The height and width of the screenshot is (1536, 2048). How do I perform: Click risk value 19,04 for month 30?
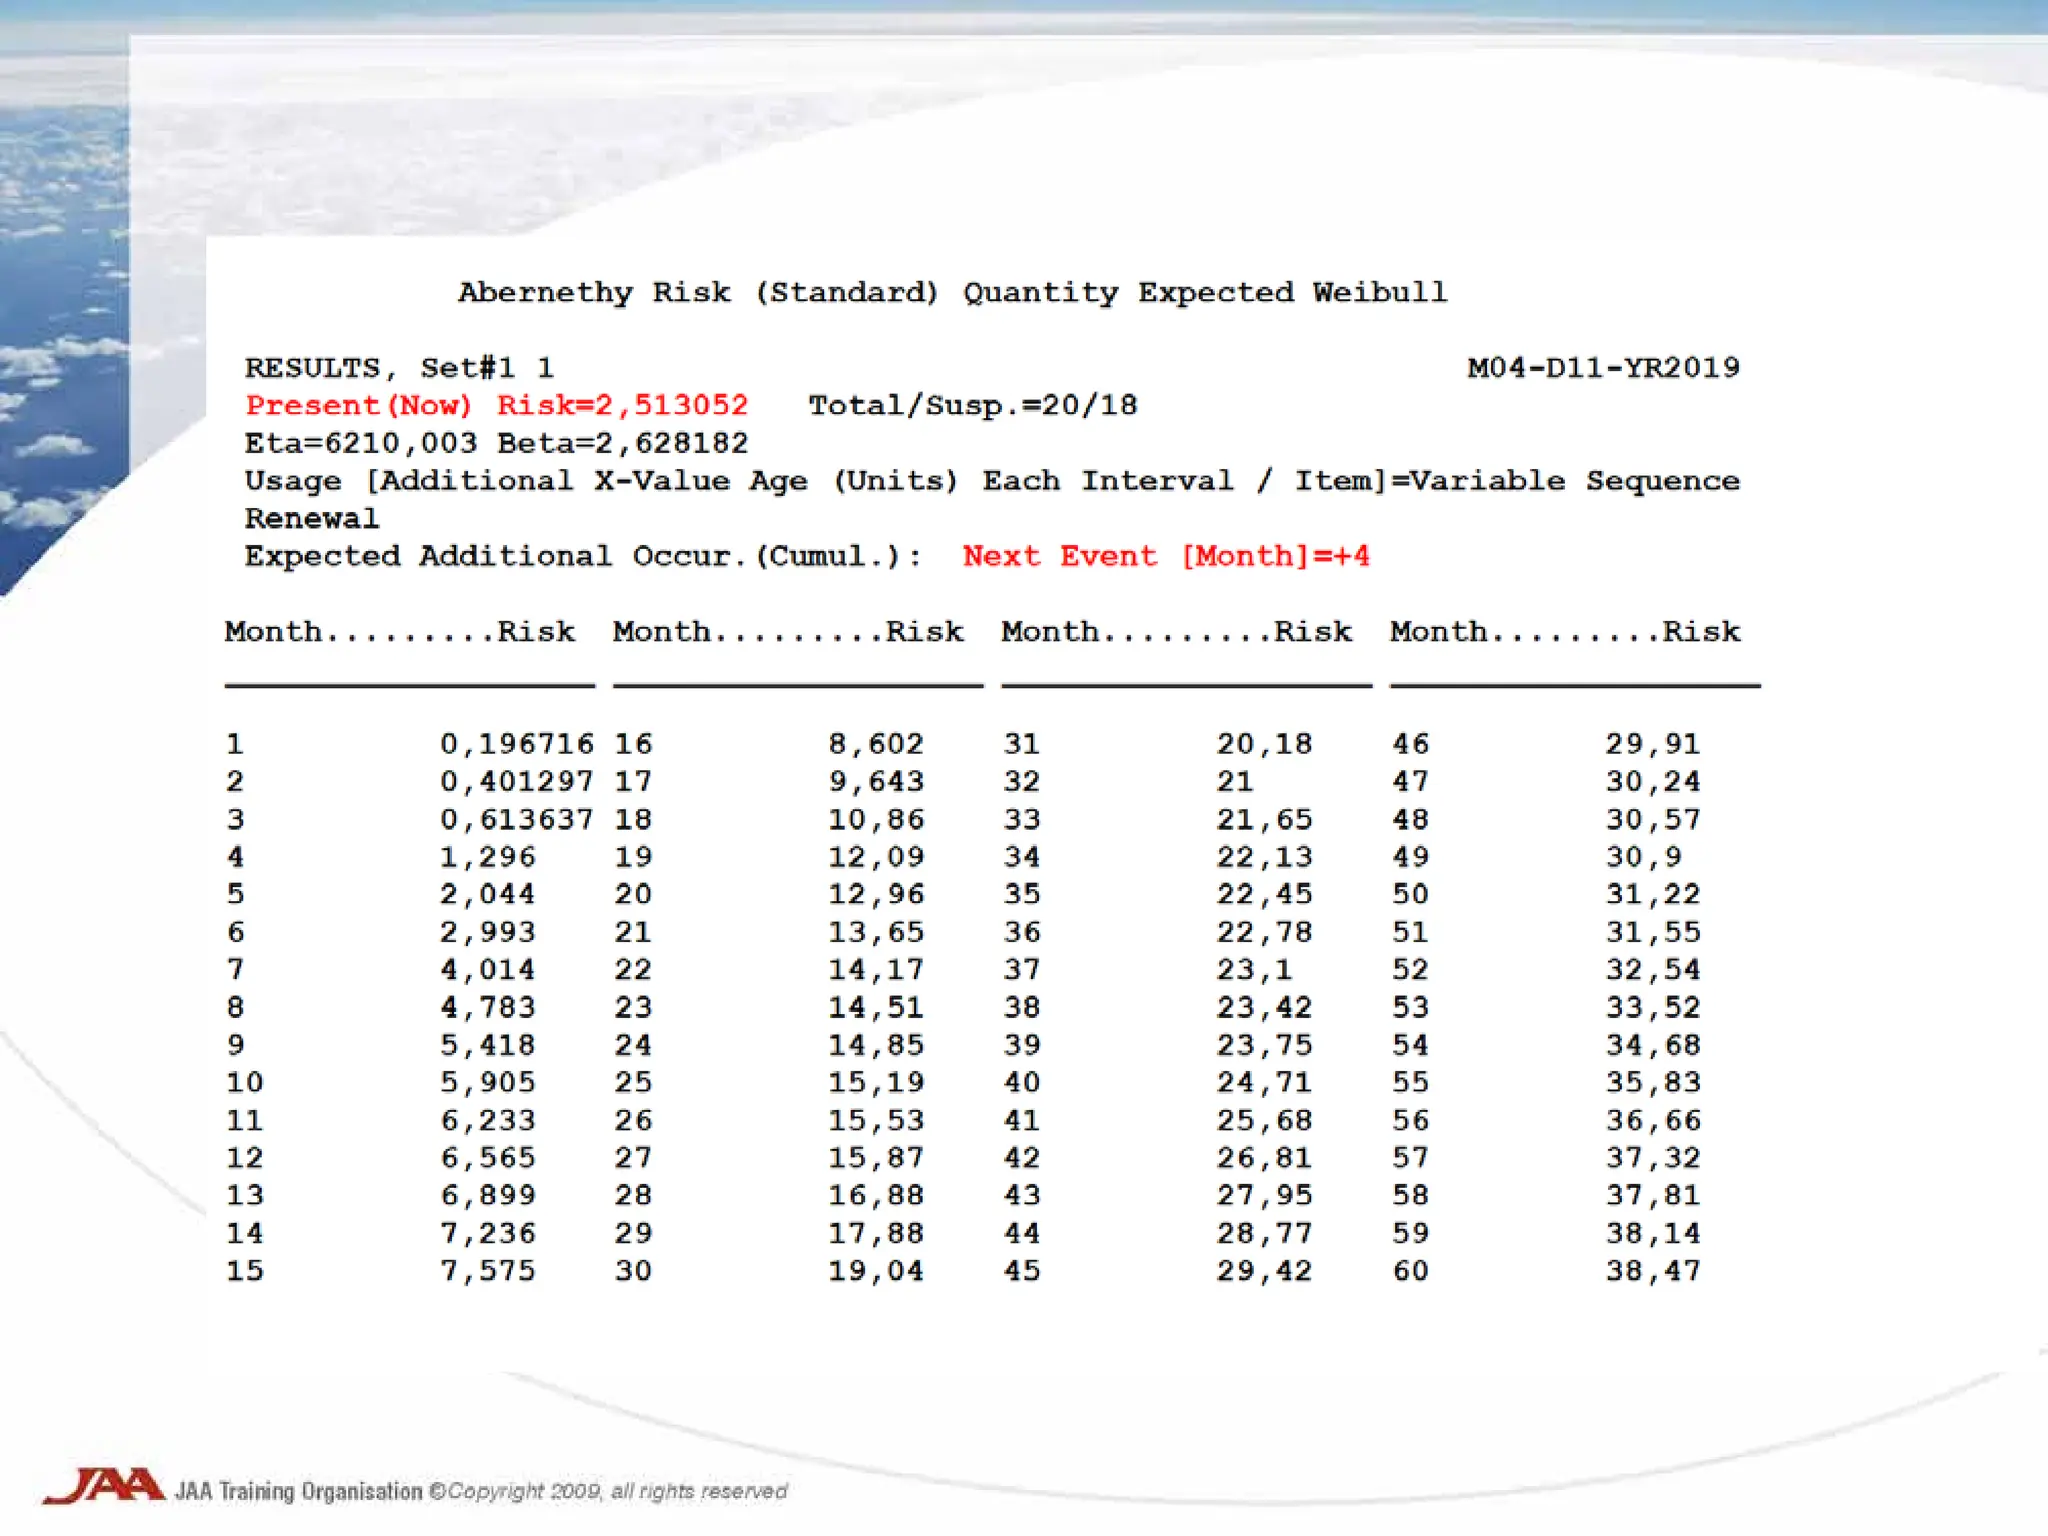click(x=875, y=1271)
